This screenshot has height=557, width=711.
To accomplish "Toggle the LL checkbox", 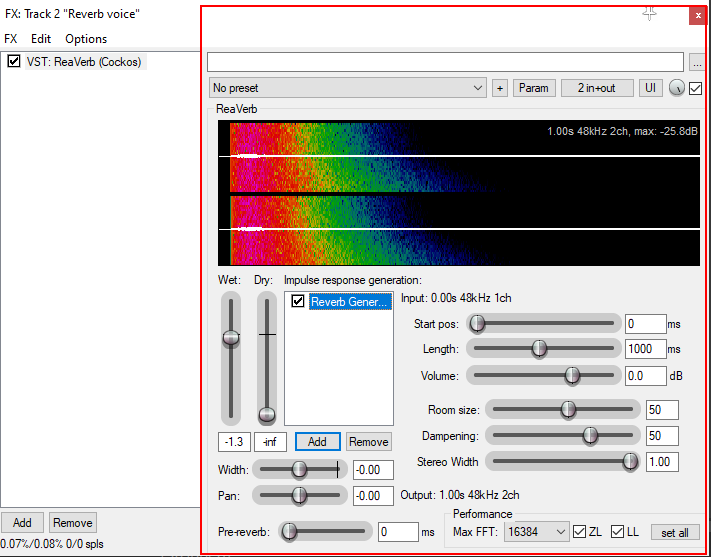I will coord(617,532).
